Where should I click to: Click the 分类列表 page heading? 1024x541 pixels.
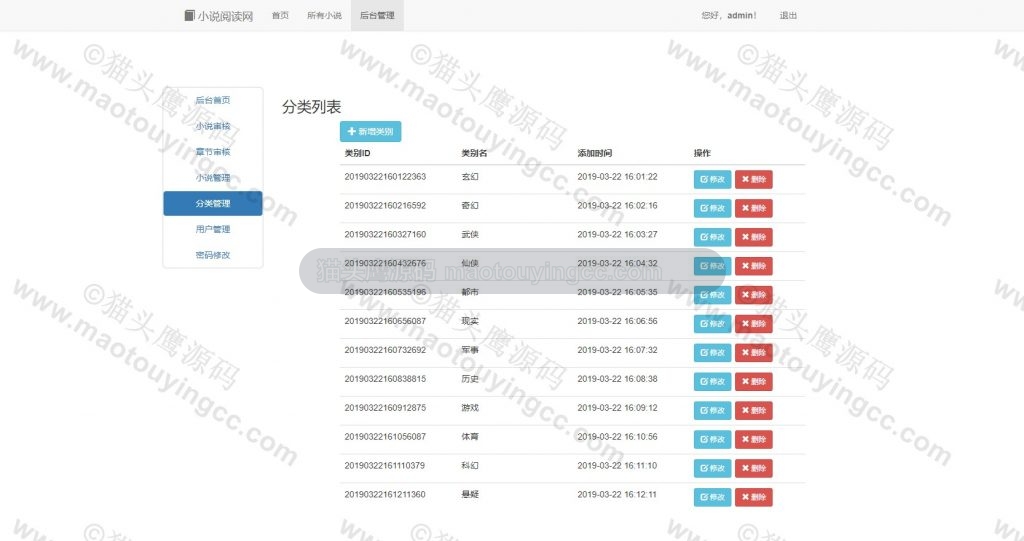pyautogui.click(x=312, y=107)
